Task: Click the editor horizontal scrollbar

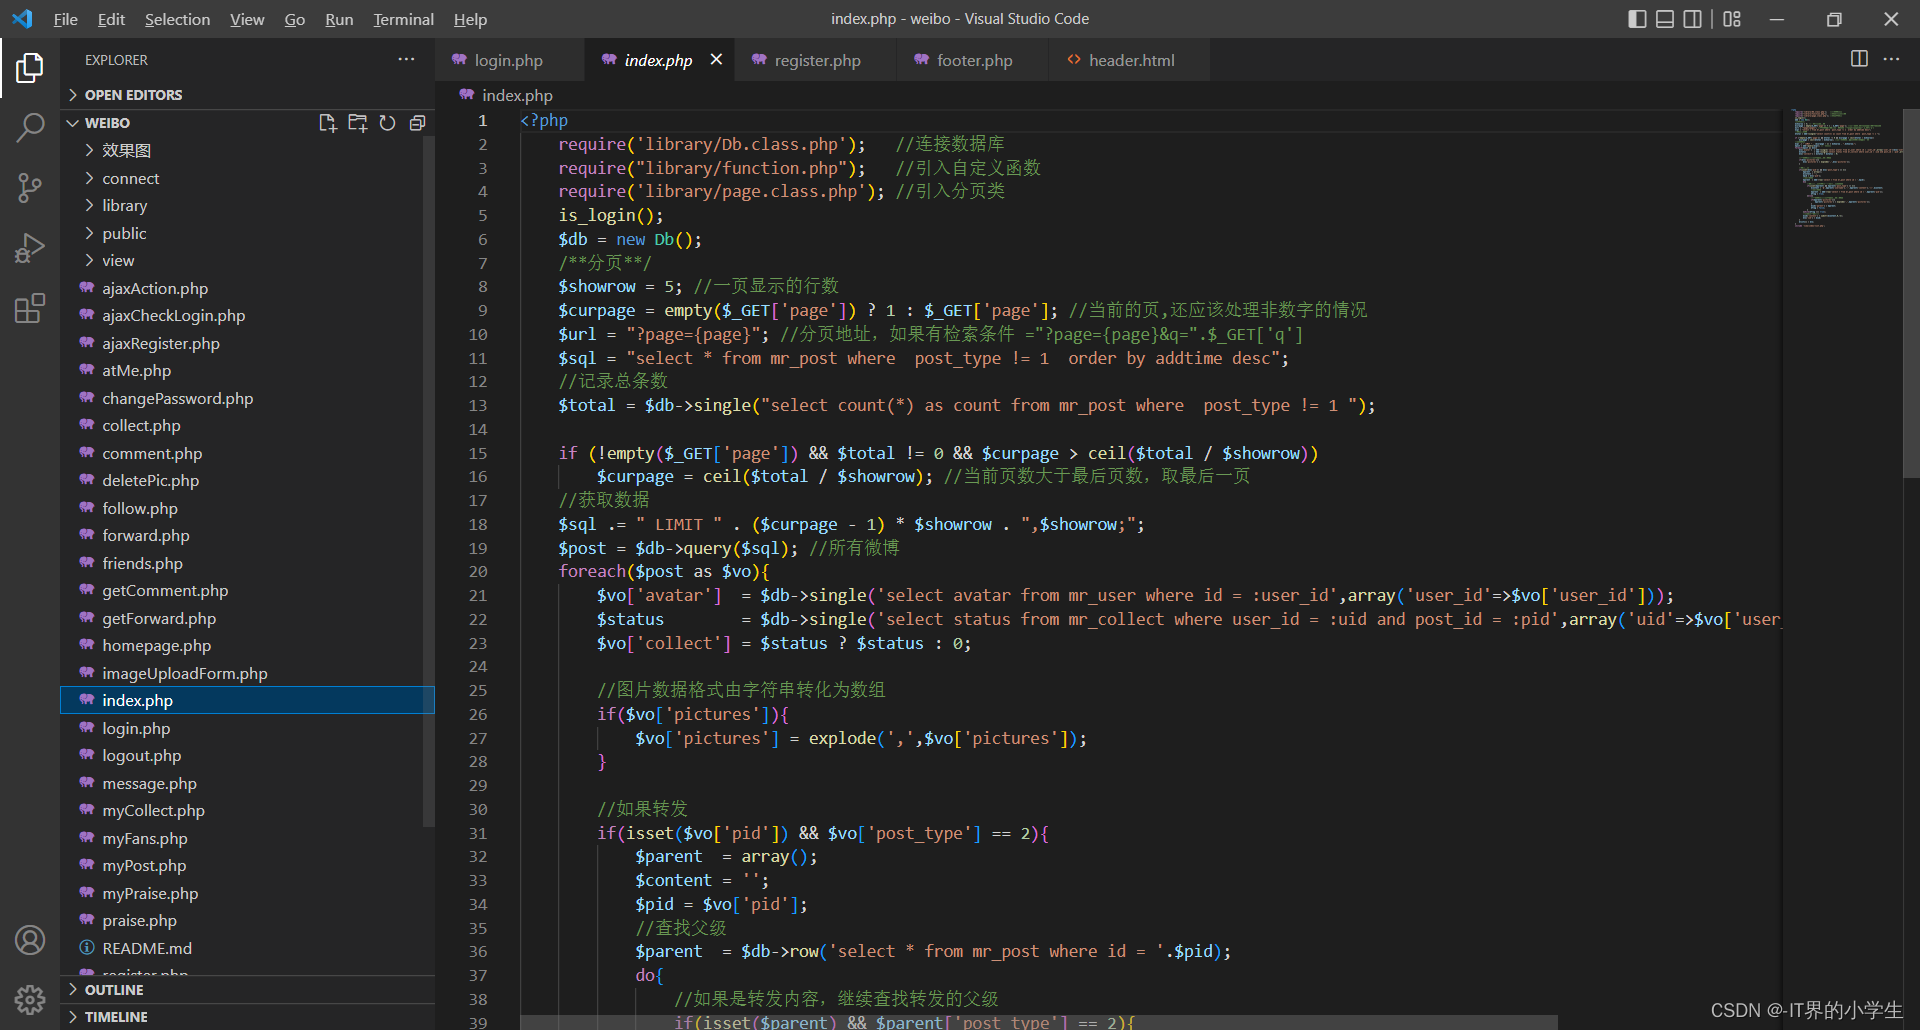Action: tap(1038, 1022)
